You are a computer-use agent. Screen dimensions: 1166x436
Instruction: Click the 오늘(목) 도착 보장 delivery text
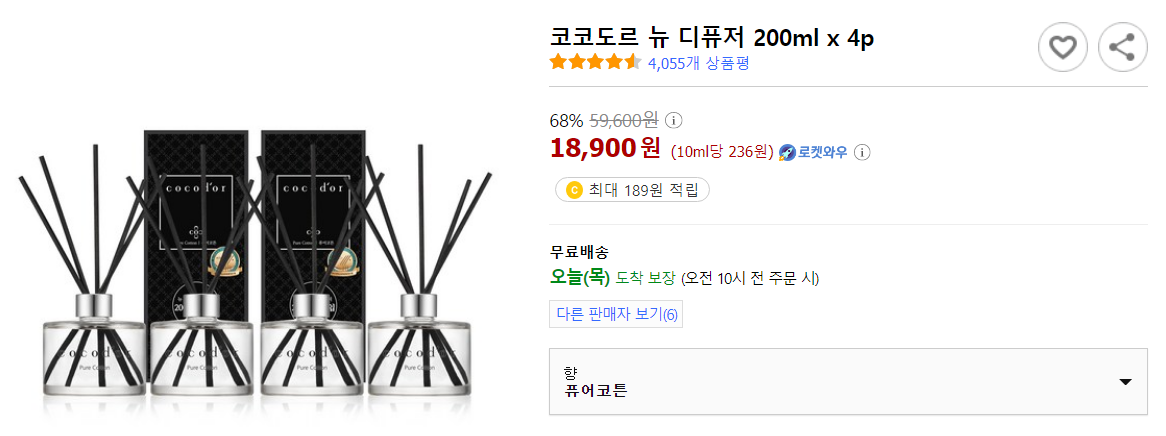(x=613, y=278)
